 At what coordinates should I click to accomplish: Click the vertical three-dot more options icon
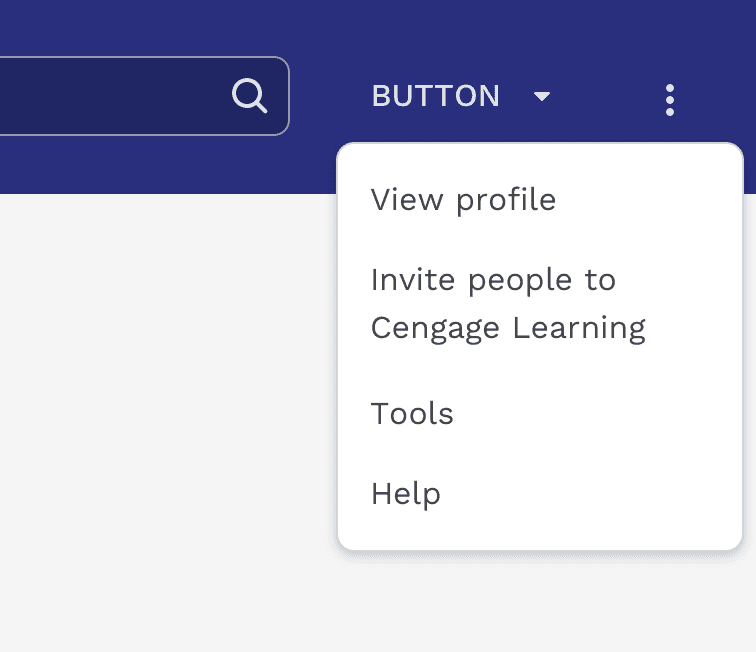[670, 99]
